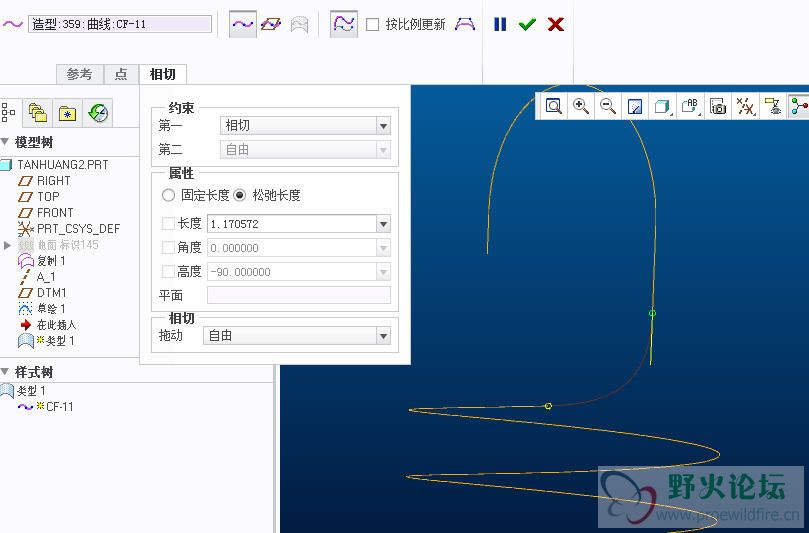Click the curve icon beside the CF-11 field
This screenshot has width=809, height=533.
click(x=12, y=24)
